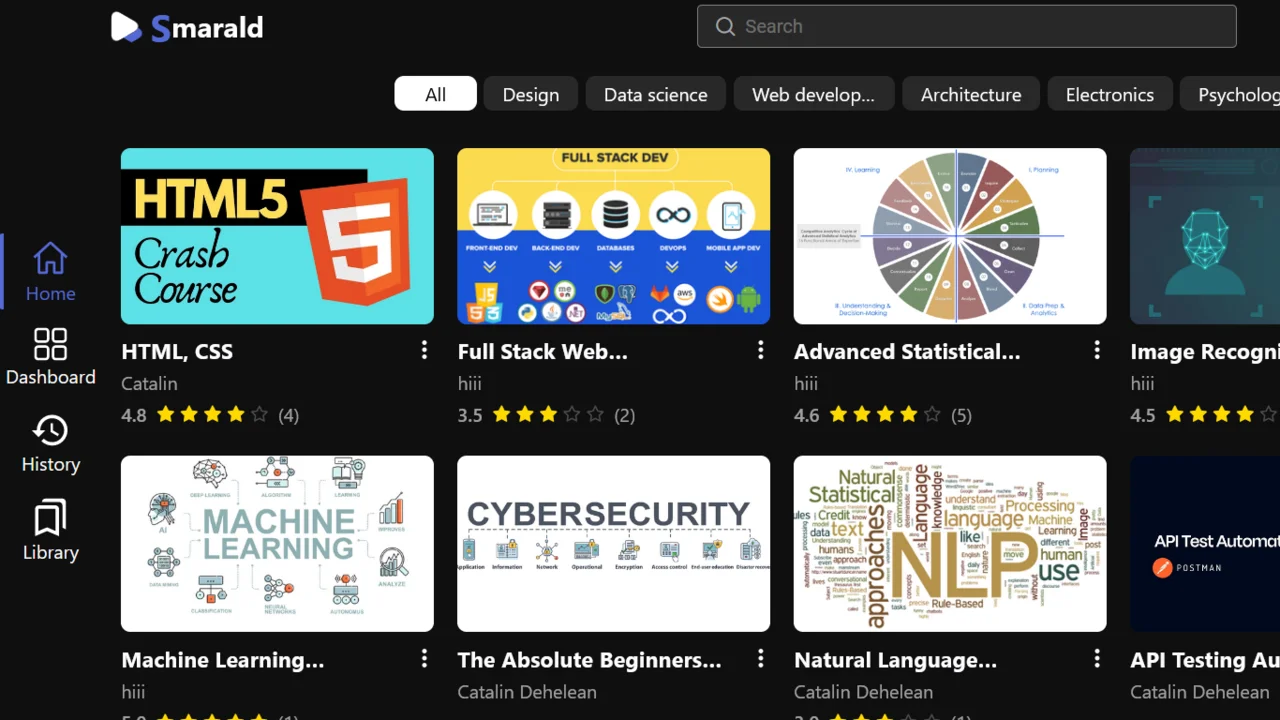Select the Web development category filter

(x=814, y=94)
